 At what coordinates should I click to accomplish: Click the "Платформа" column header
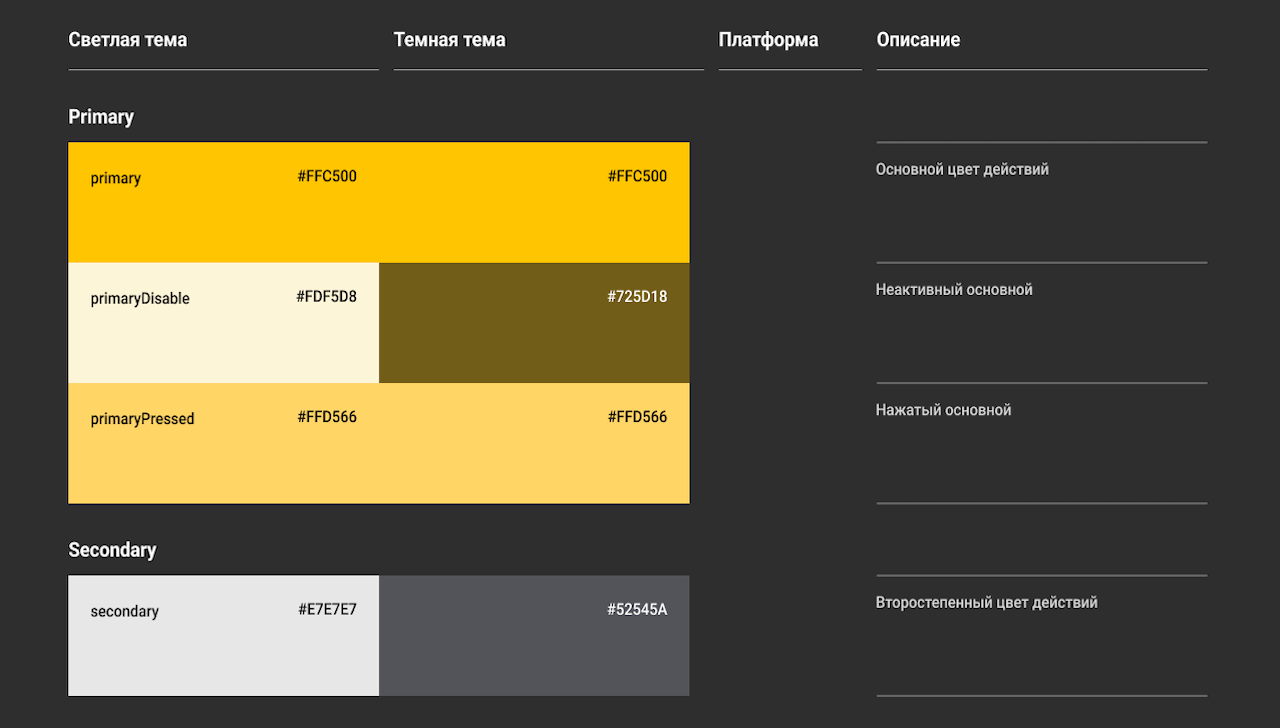pos(769,40)
